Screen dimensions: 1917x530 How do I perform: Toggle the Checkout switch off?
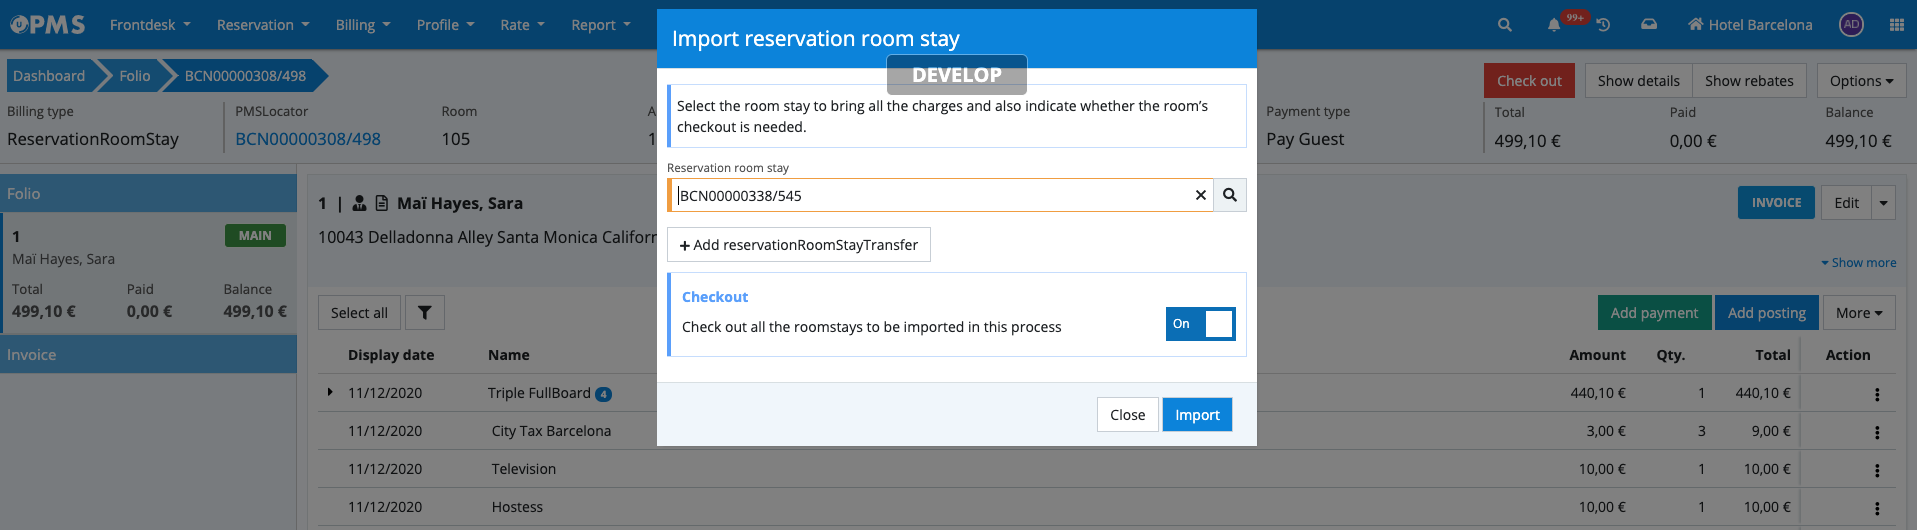click(x=1200, y=324)
